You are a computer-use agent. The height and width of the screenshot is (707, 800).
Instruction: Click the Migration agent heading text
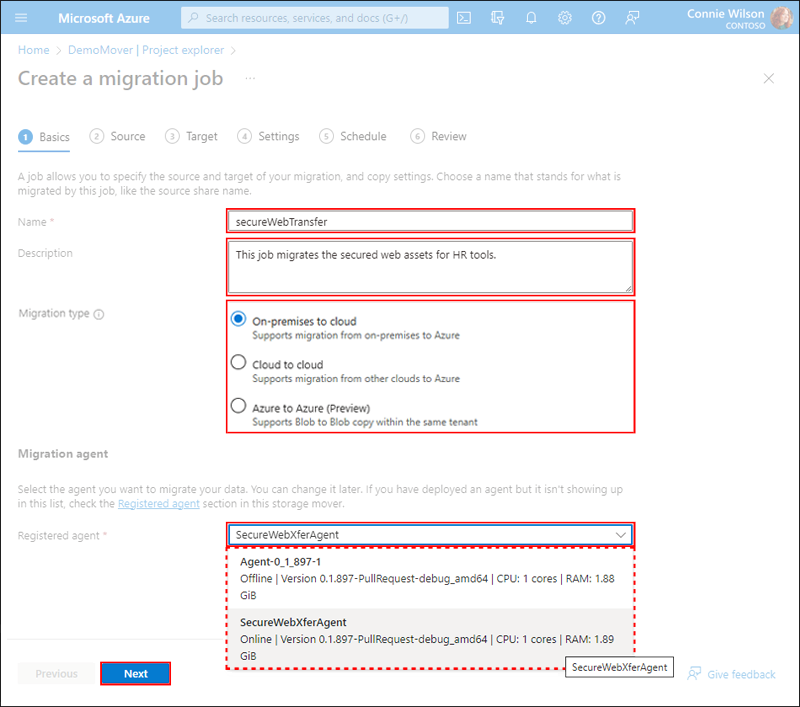(x=63, y=453)
